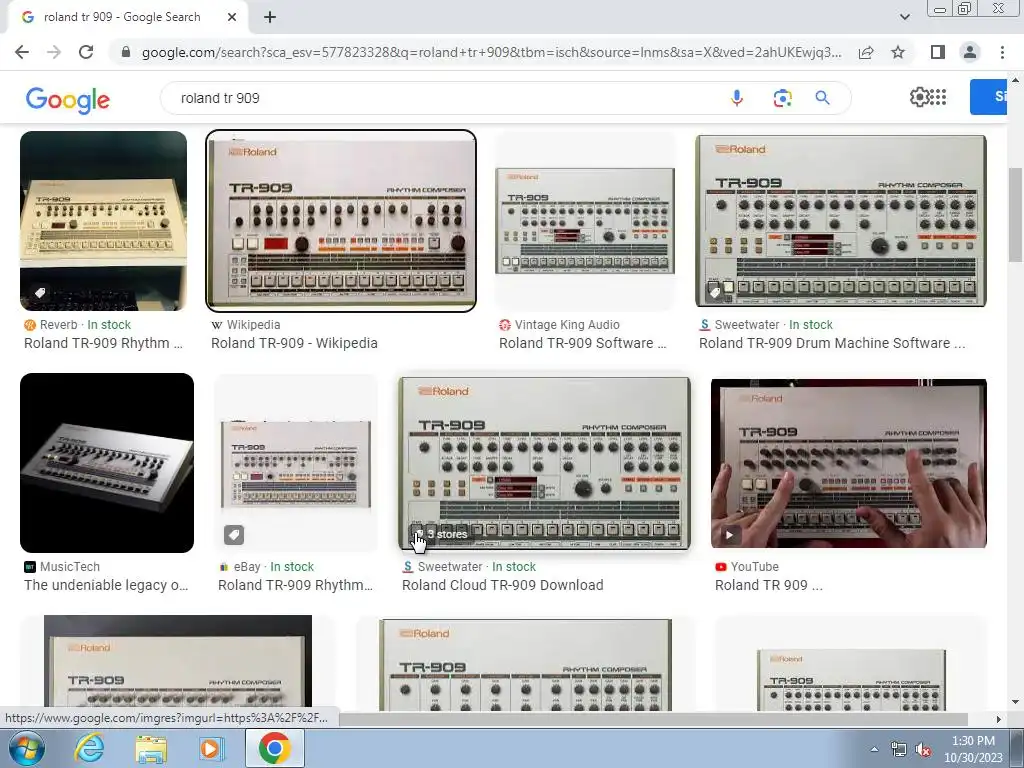Reload the current page
This screenshot has width=1024, height=768.
click(86, 52)
